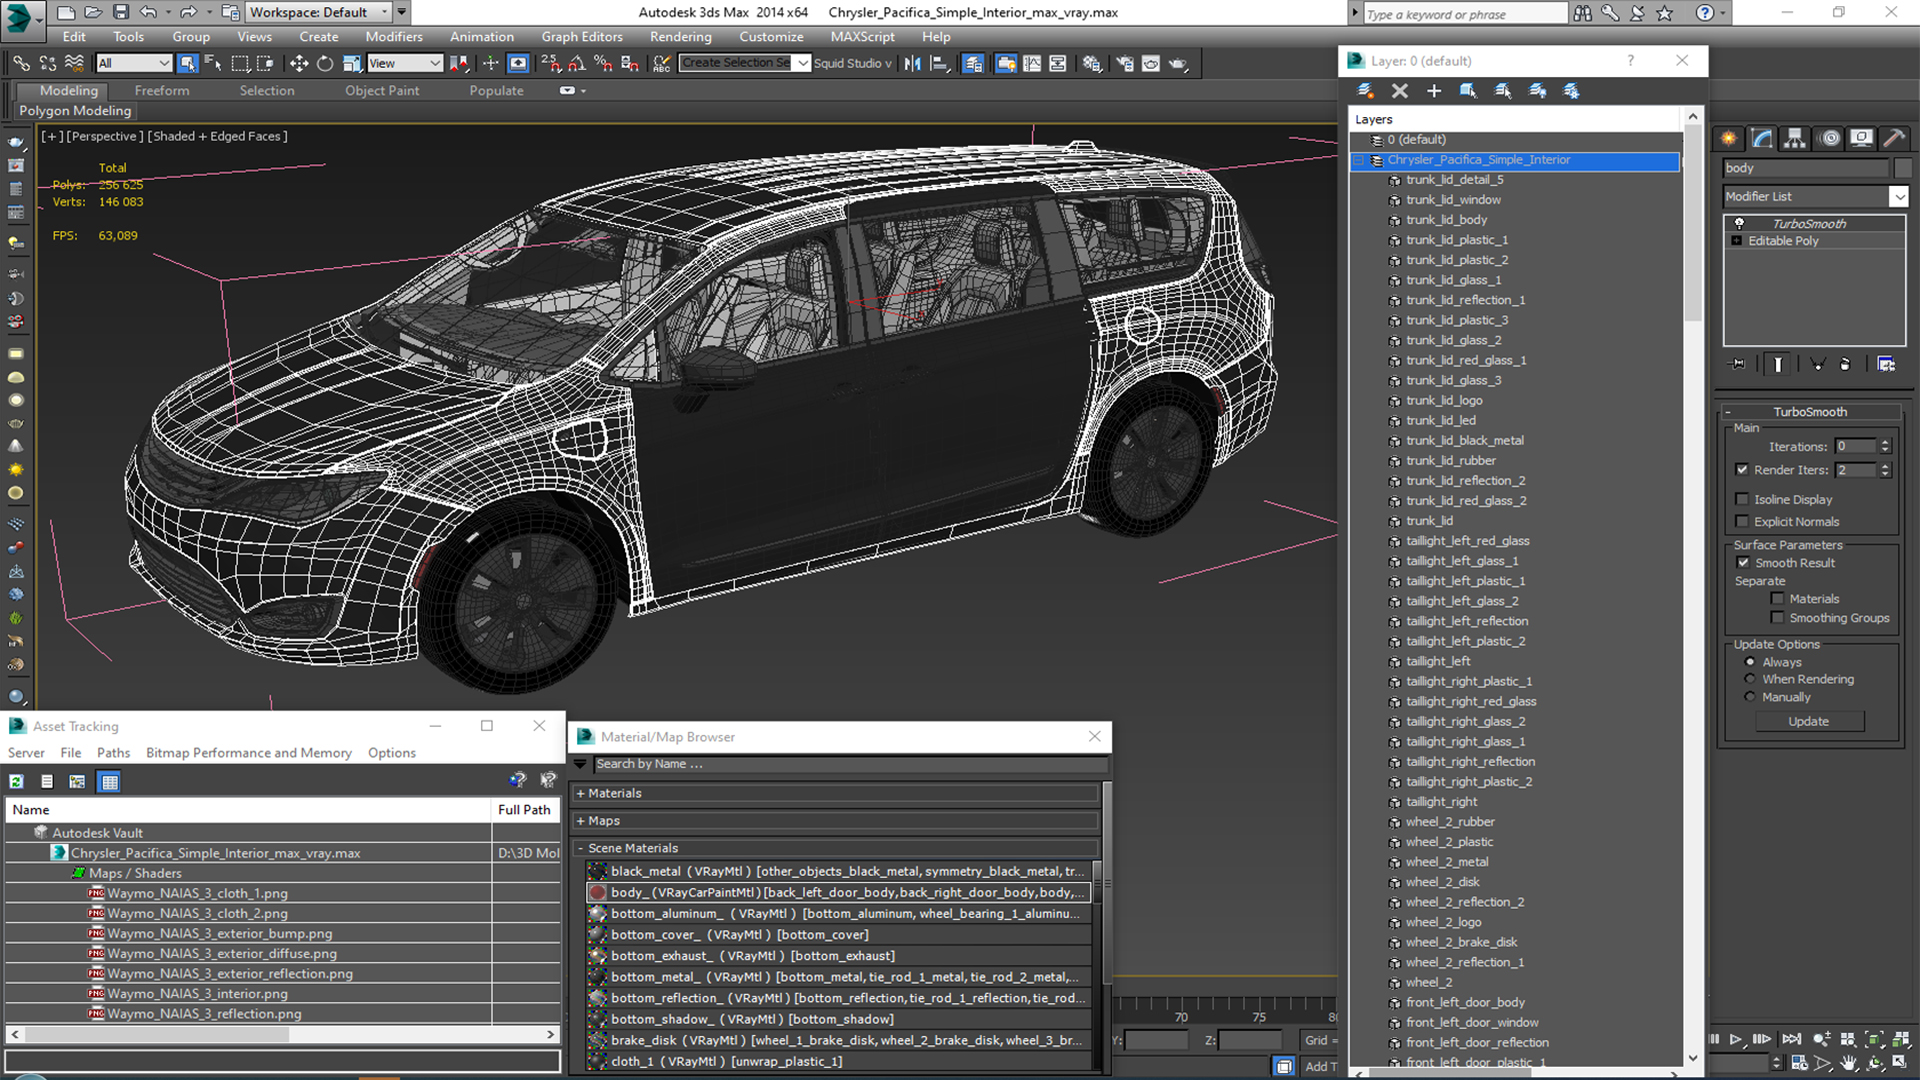Collapse the Scene Materials group

pyautogui.click(x=580, y=848)
